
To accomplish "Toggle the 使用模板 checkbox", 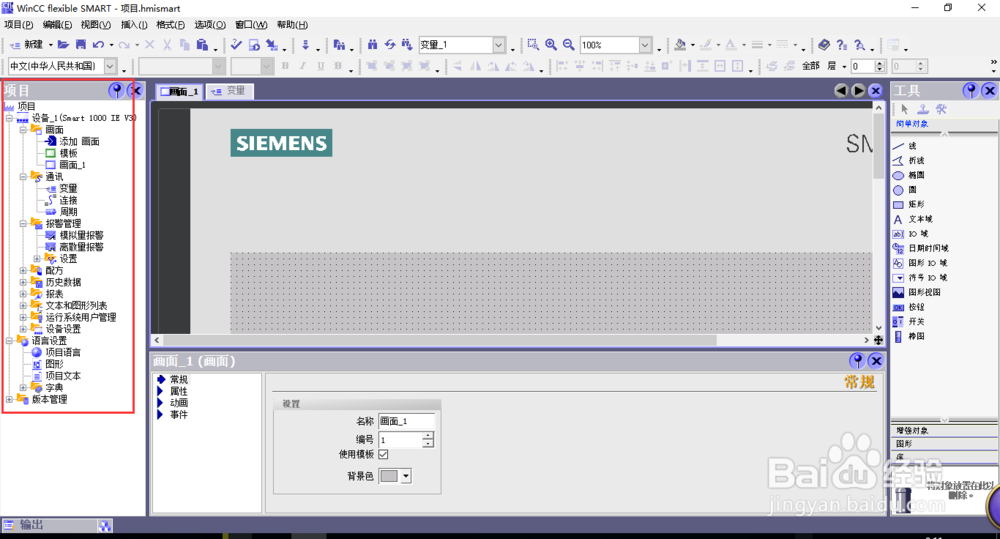I will [383, 454].
